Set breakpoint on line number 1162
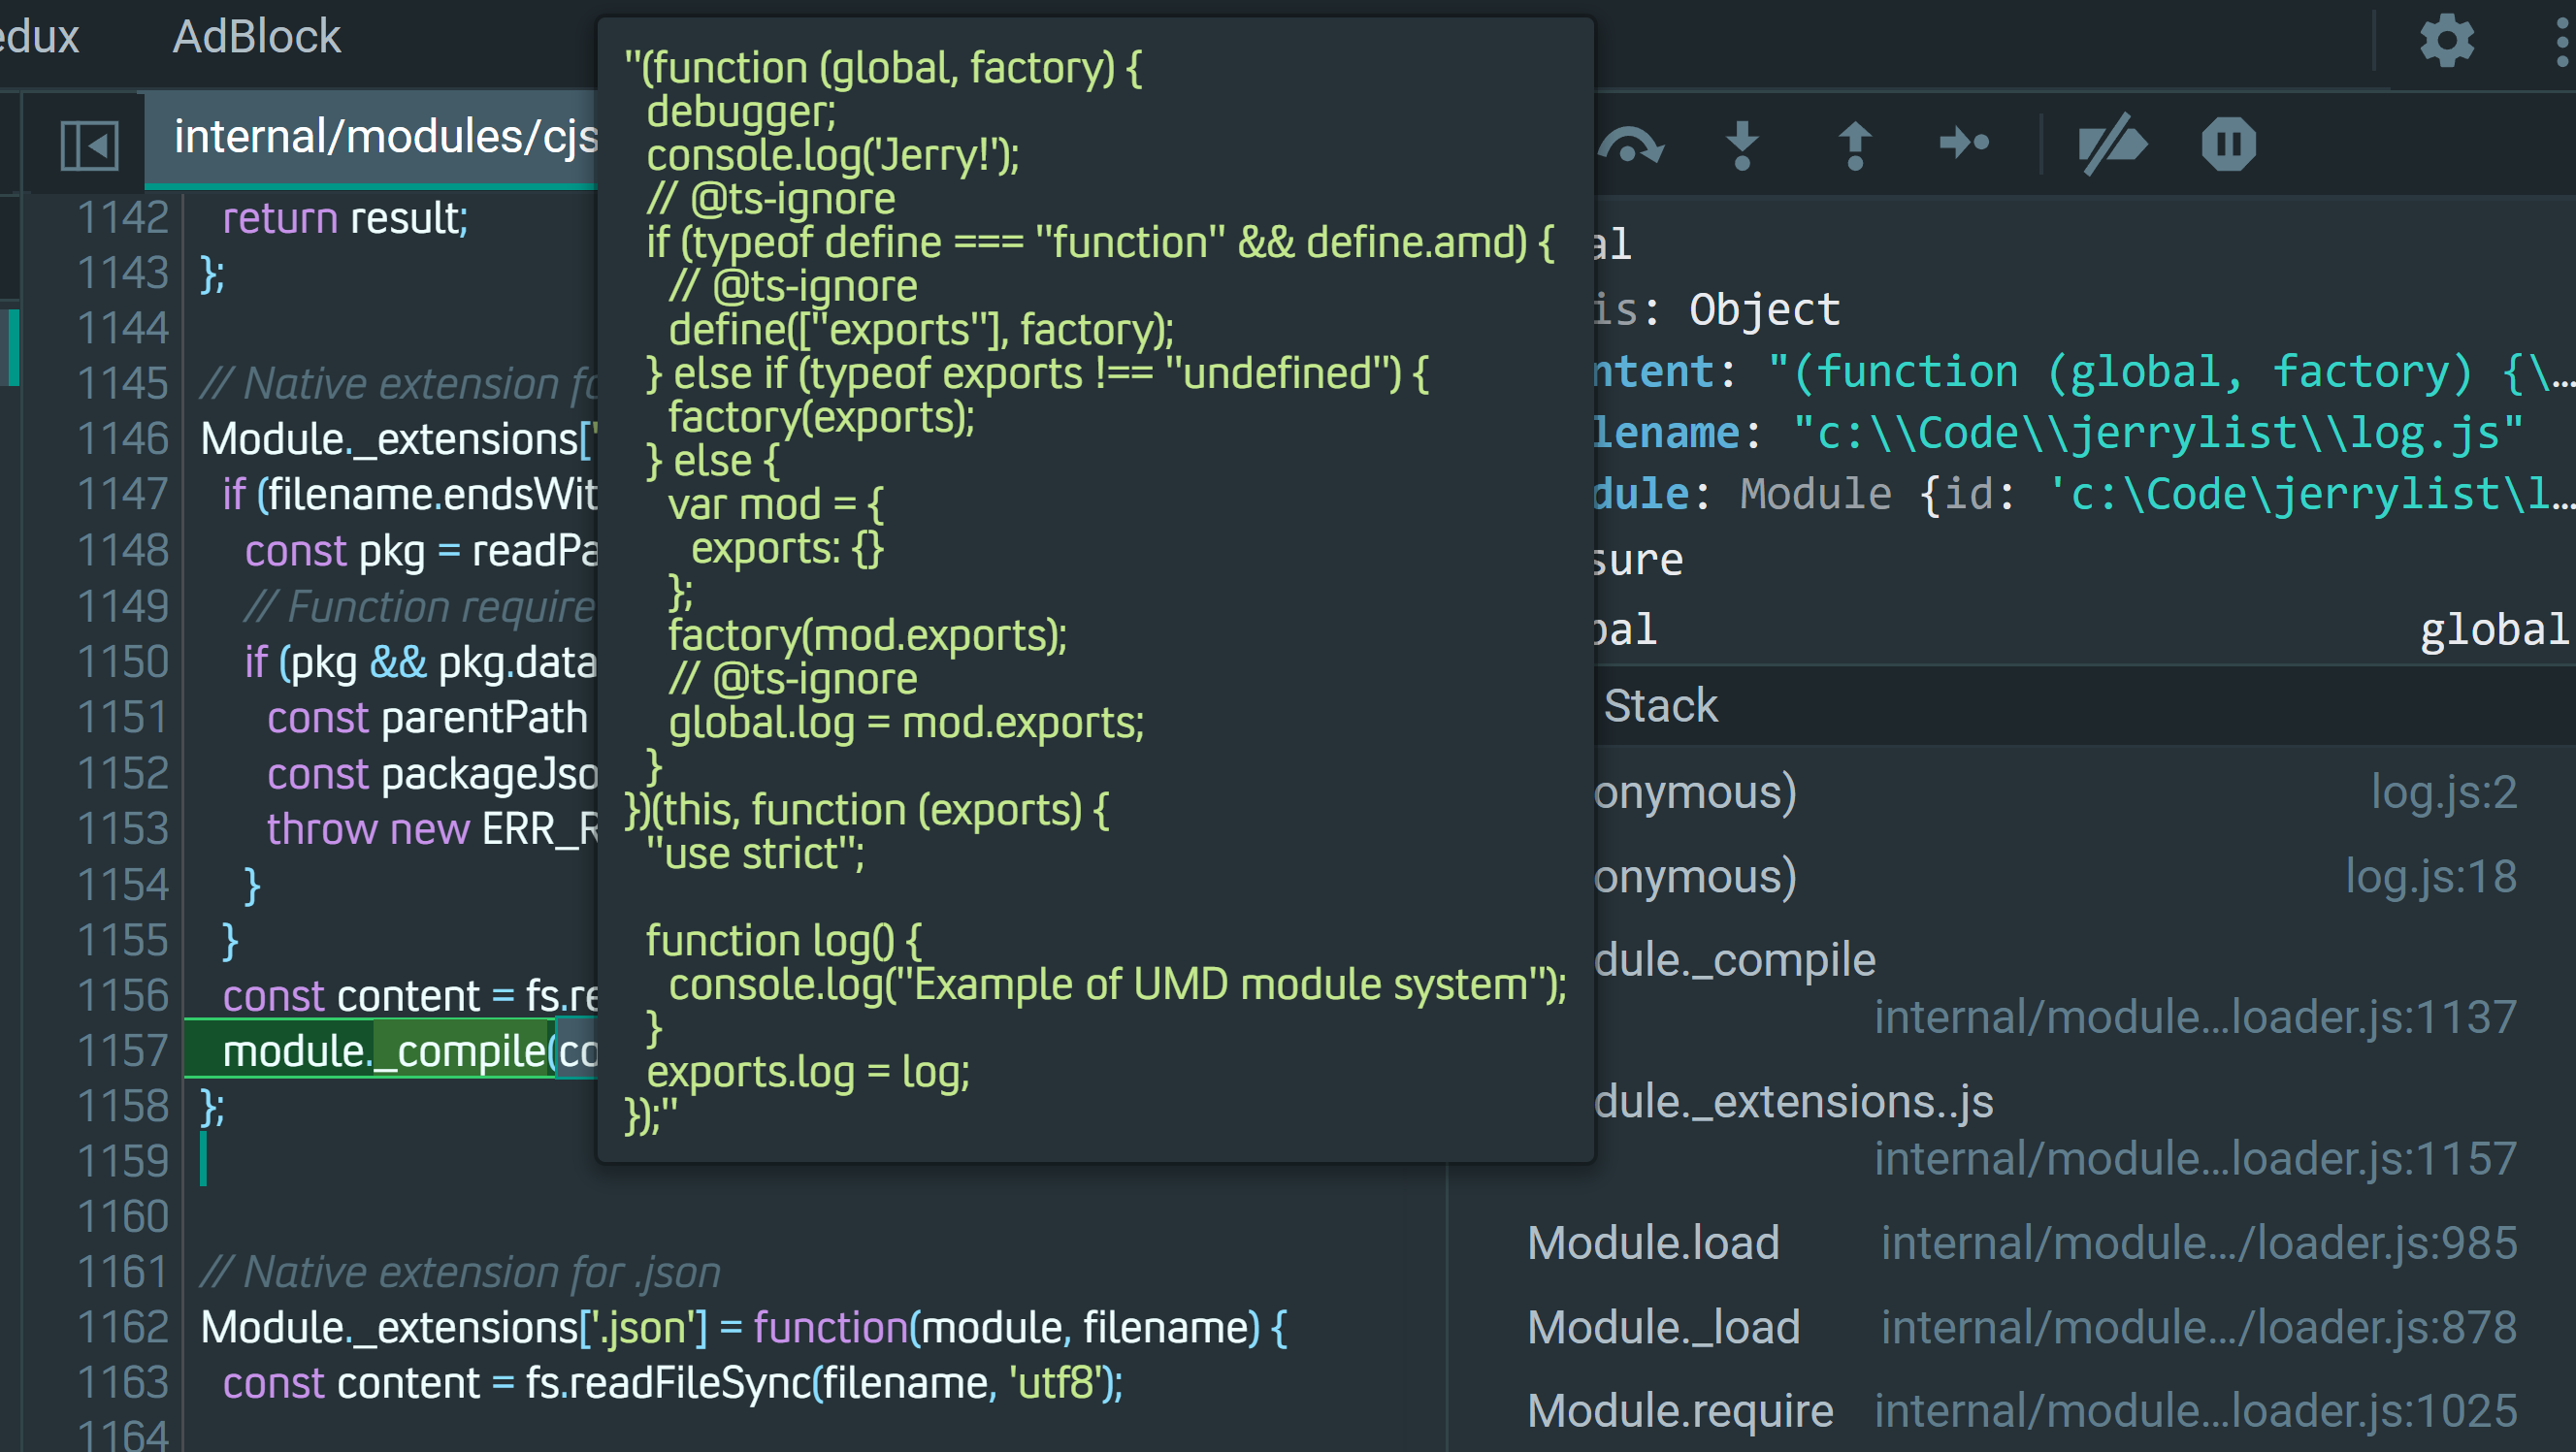The width and height of the screenshot is (2576, 1452). coord(122,1327)
